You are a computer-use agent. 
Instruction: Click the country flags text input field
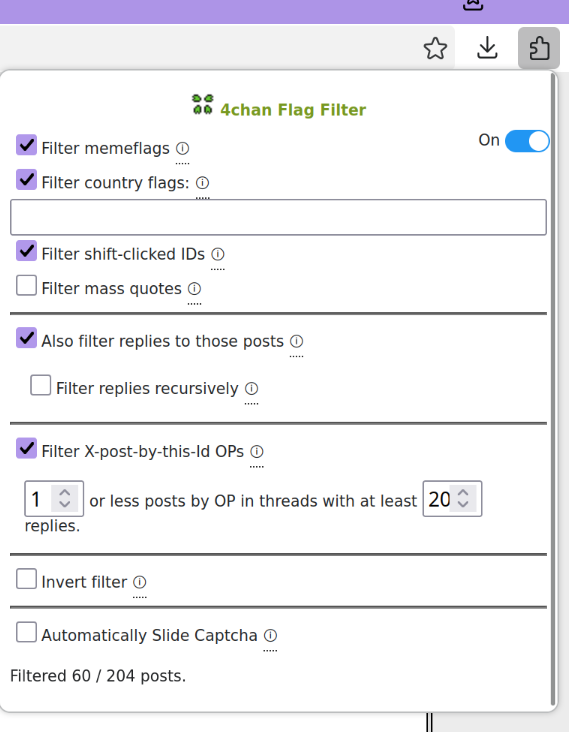click(278, 217)
